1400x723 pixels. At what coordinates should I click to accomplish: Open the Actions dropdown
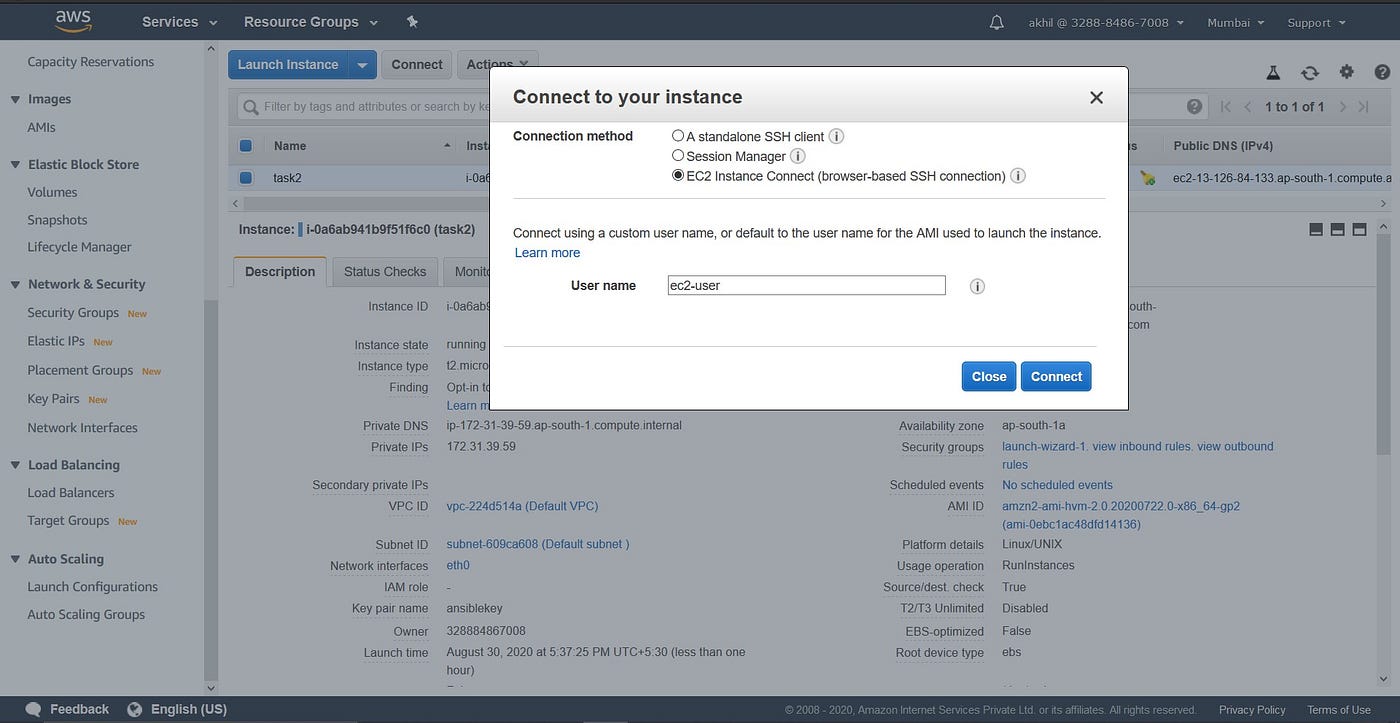point(498,65)
